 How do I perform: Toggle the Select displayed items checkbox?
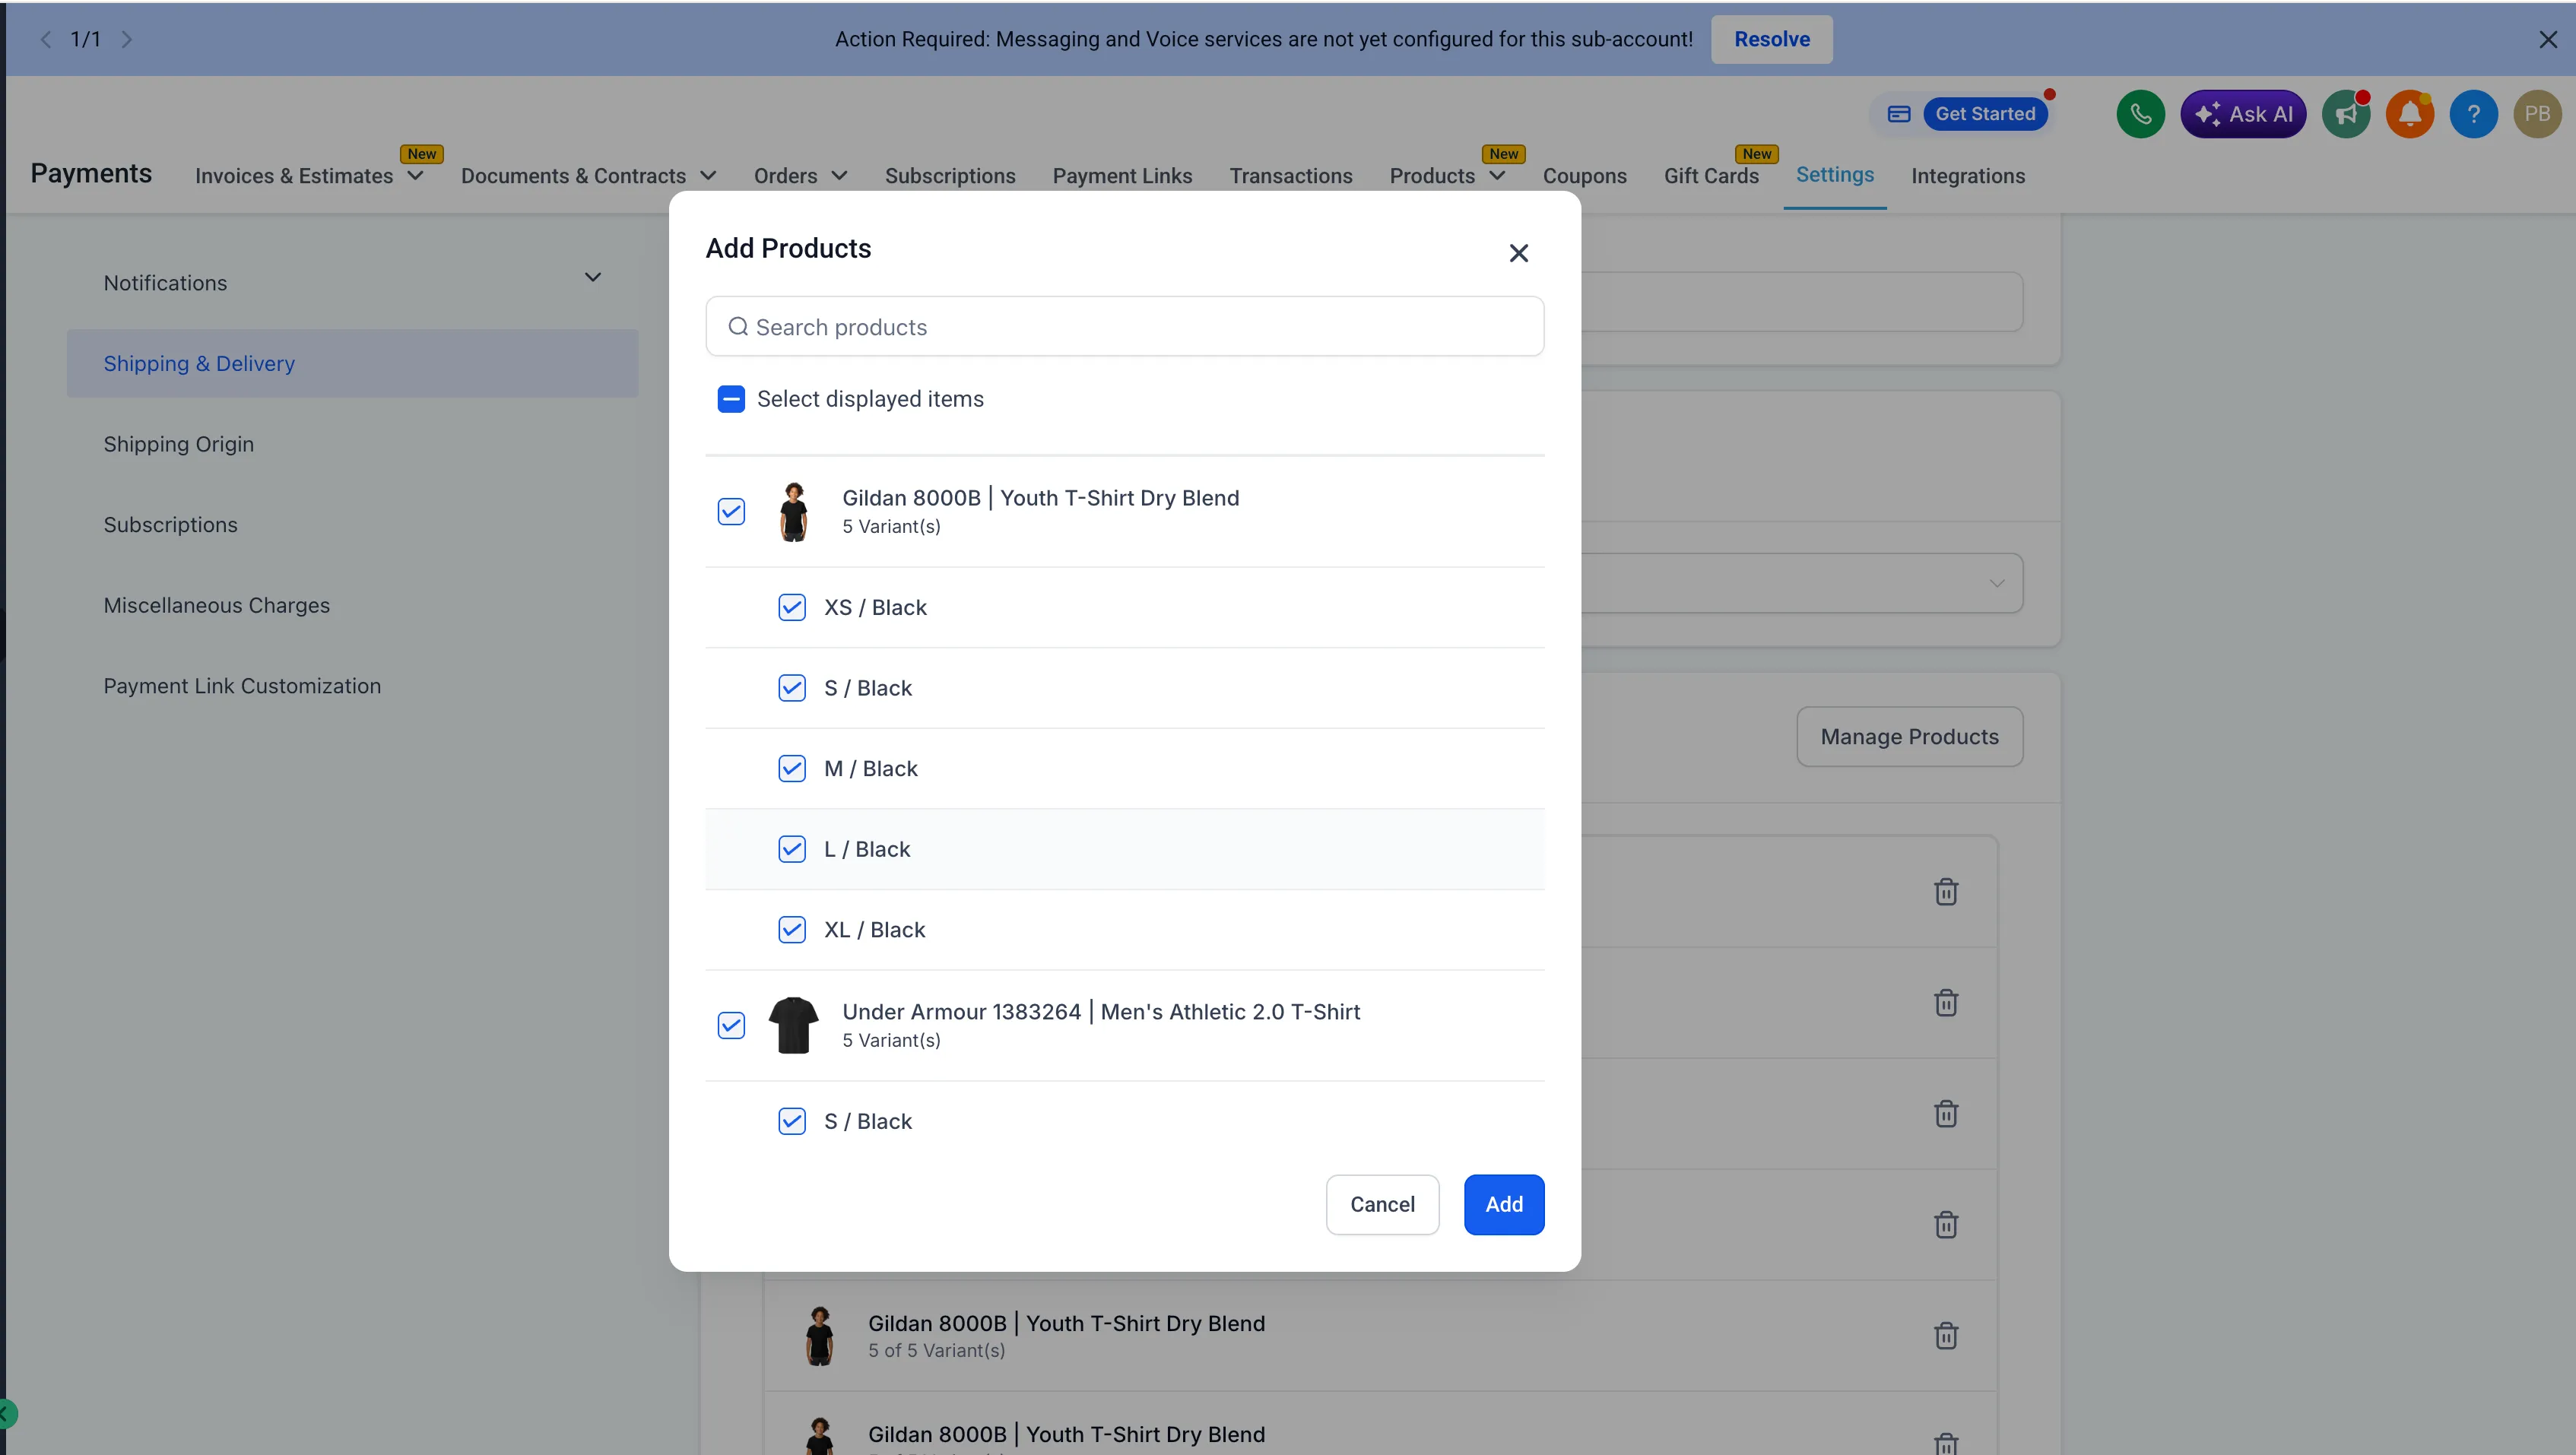point(731,399)
